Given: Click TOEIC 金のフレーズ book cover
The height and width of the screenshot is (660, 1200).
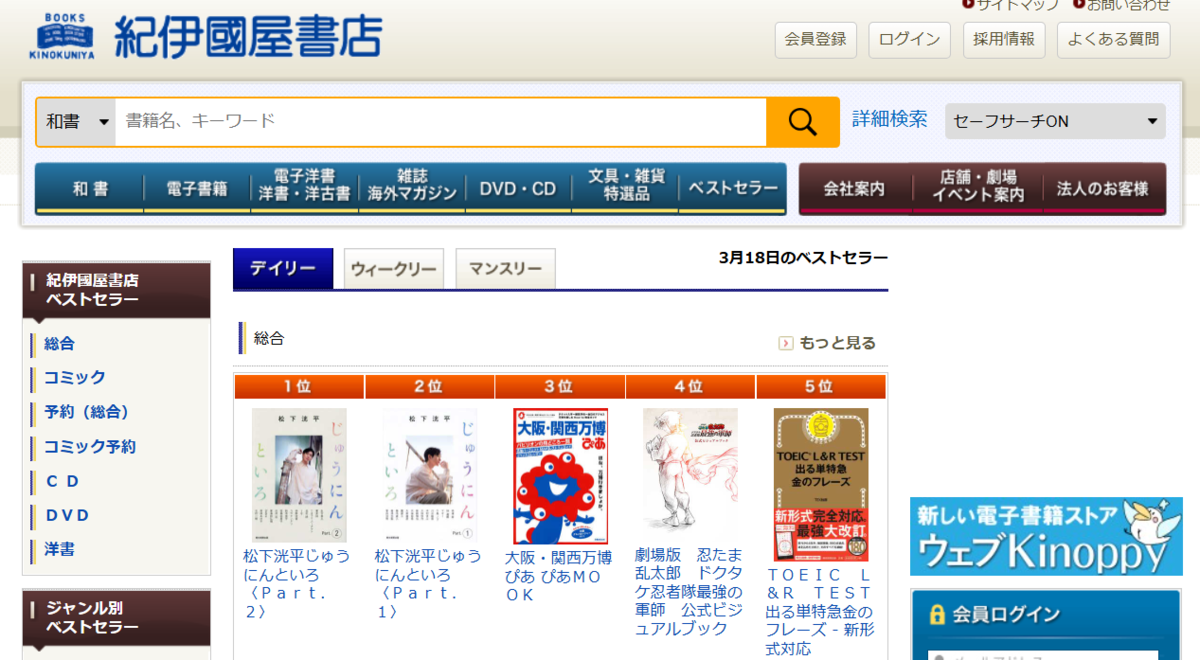Looking at the screenshot, I should 820,484.
